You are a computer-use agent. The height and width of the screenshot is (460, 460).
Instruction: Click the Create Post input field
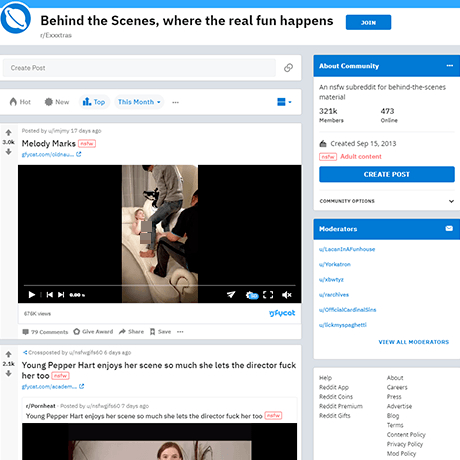tap(139, 68)
